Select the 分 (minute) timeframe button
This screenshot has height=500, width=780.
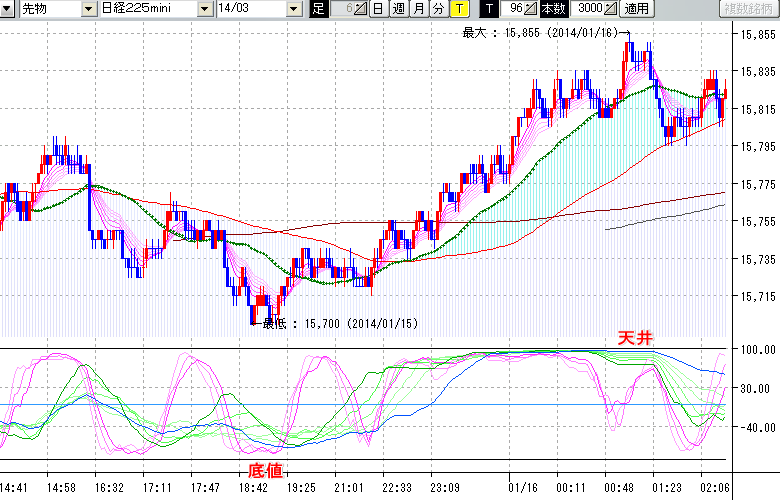[x=438, y=9]
